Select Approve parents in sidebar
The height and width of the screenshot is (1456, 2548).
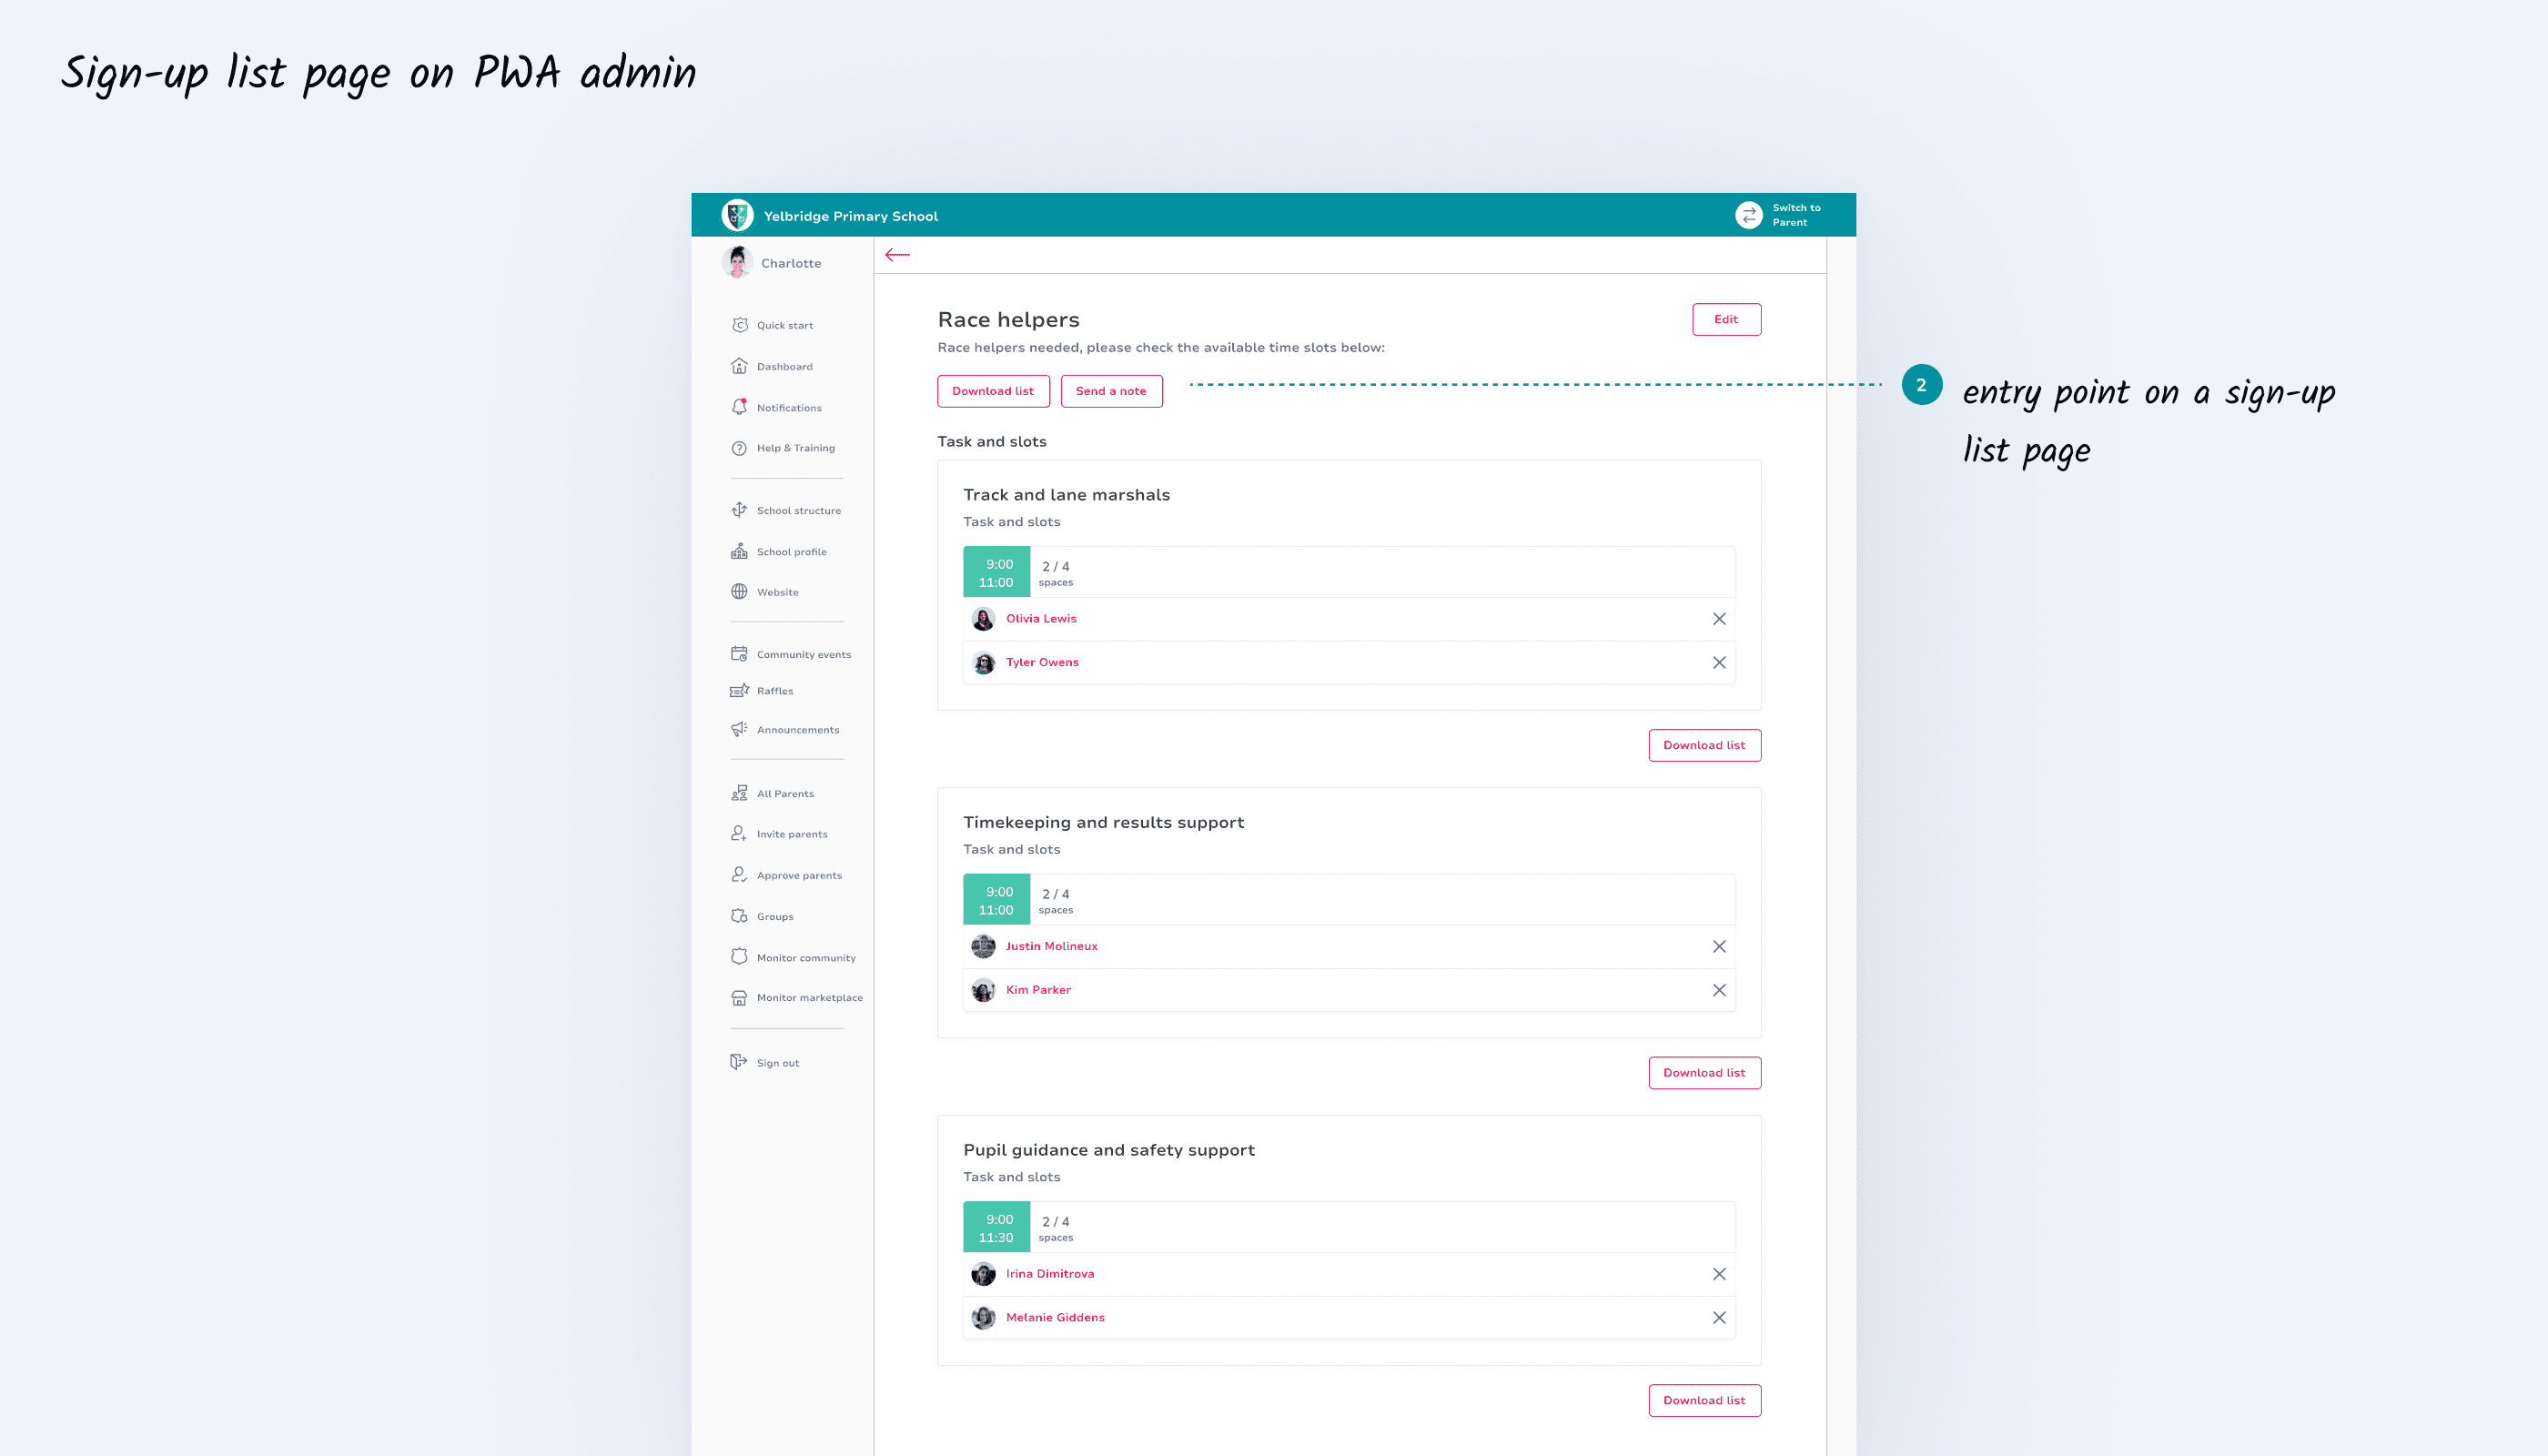(x=798, y=875)
